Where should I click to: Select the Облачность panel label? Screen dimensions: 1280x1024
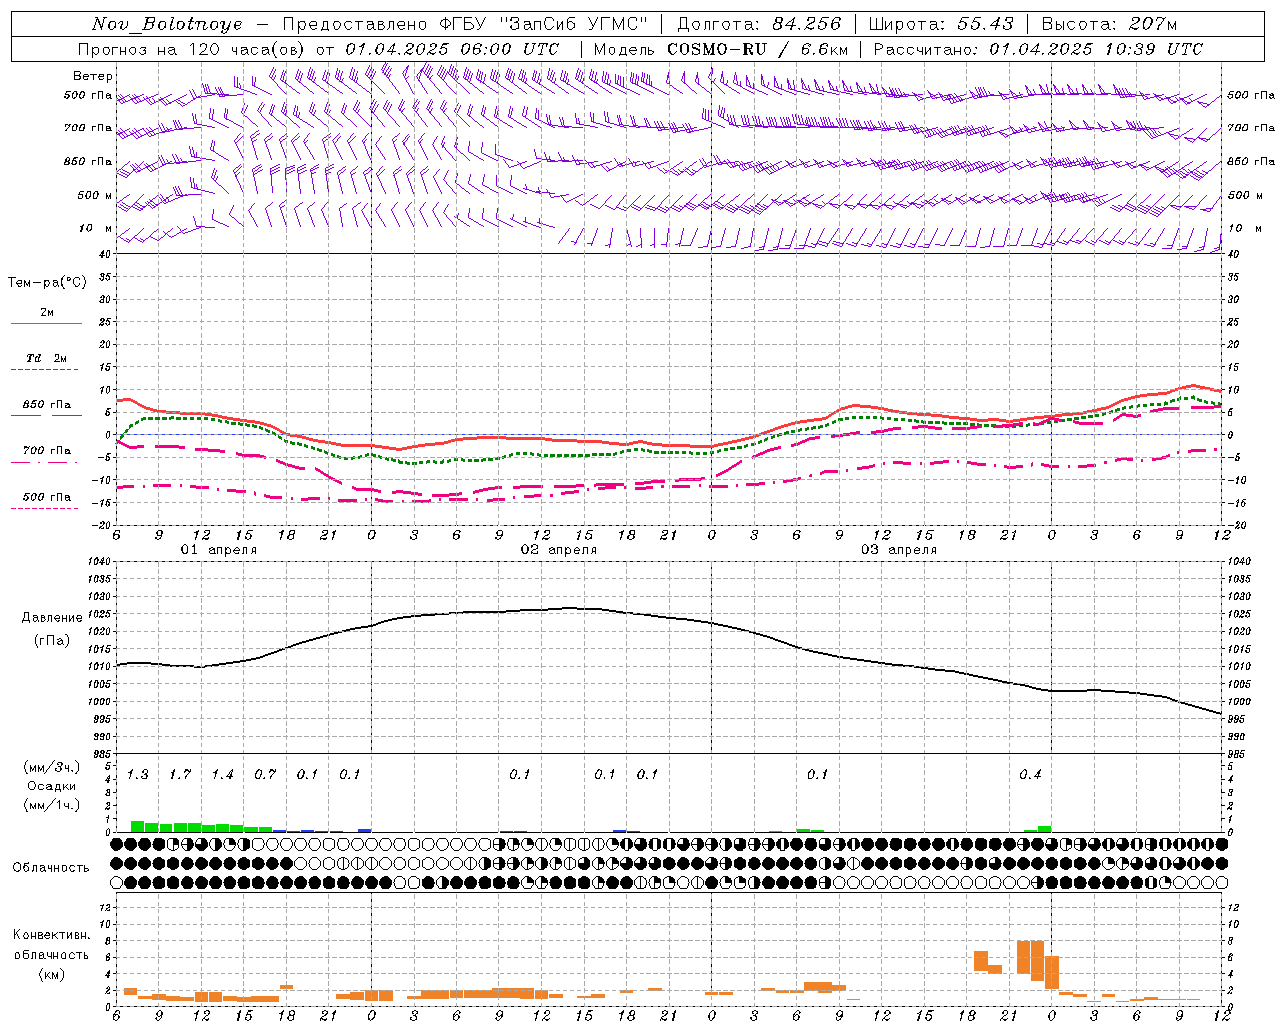pos(51,868)
